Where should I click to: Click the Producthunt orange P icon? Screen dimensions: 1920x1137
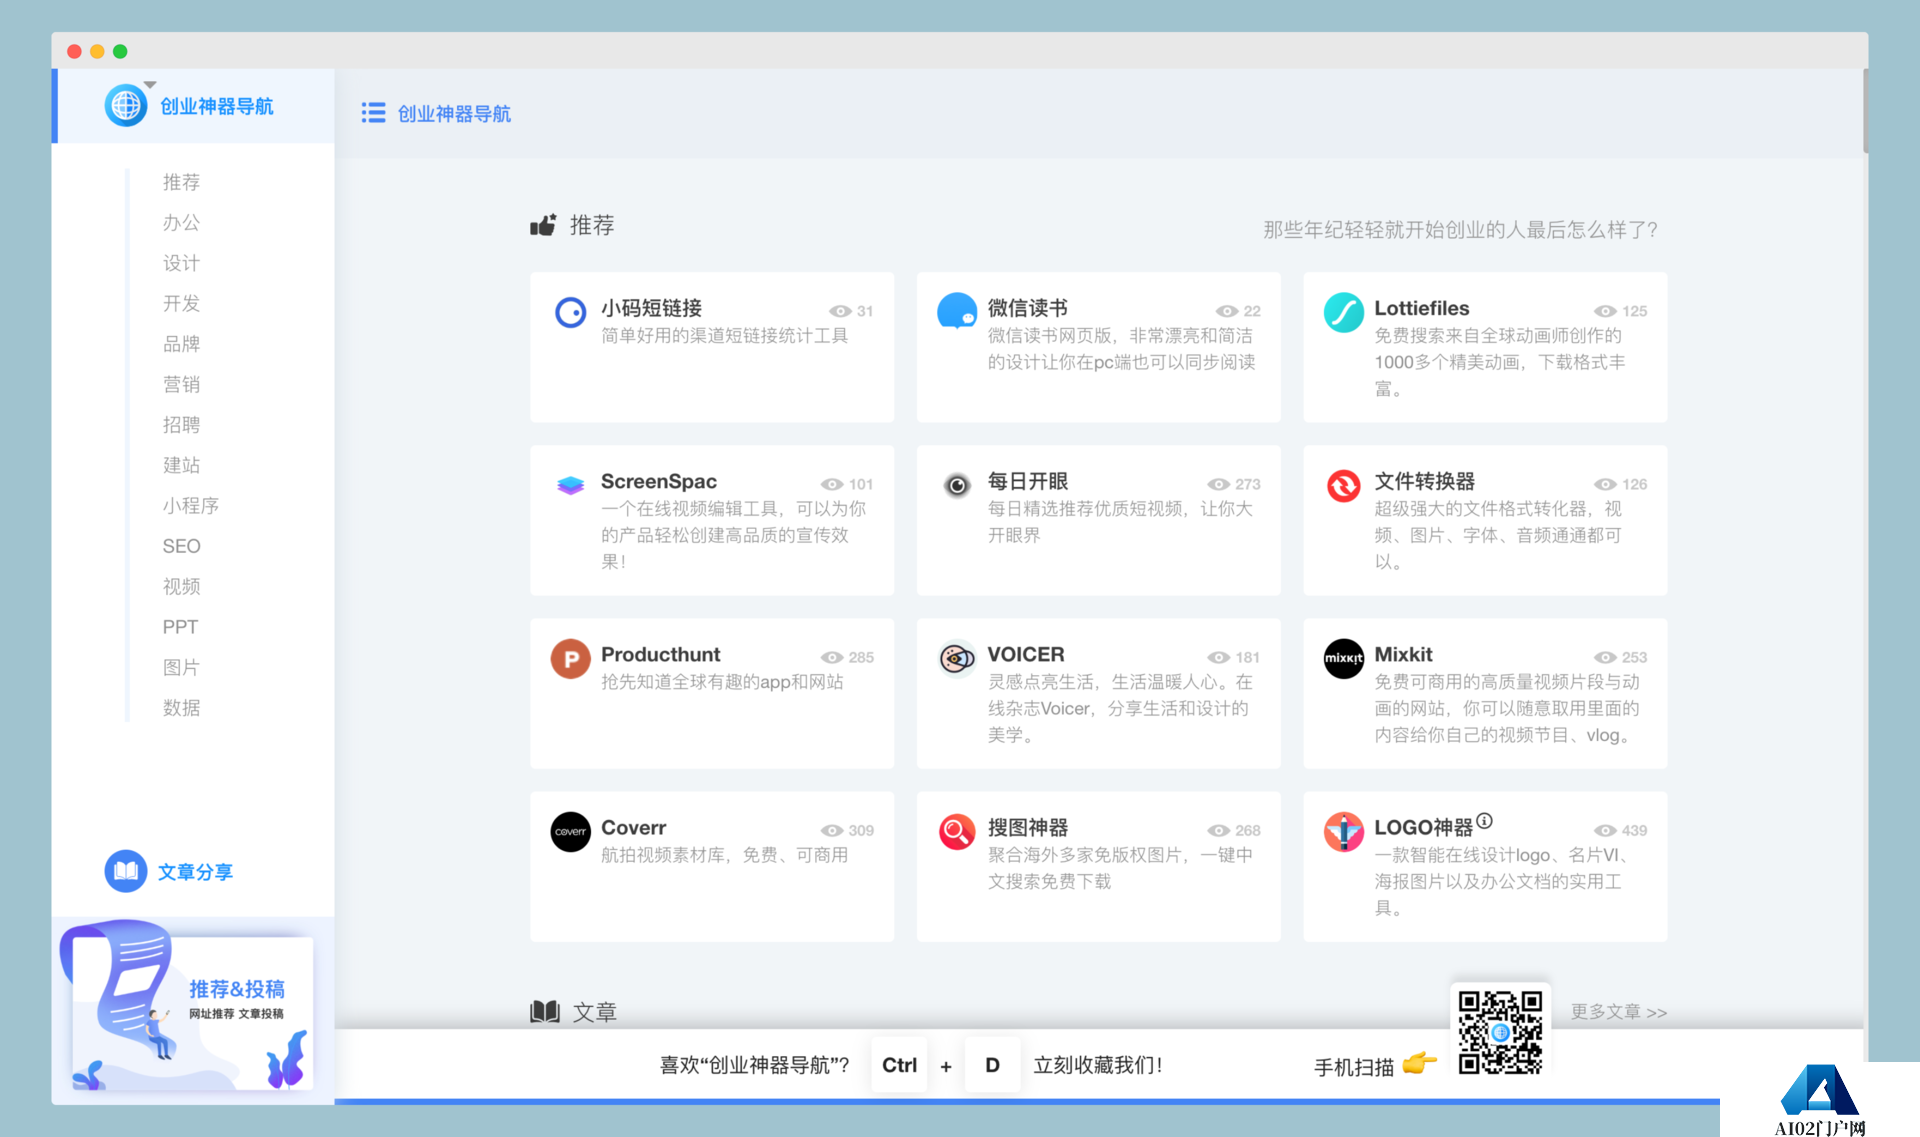point(570,659)
